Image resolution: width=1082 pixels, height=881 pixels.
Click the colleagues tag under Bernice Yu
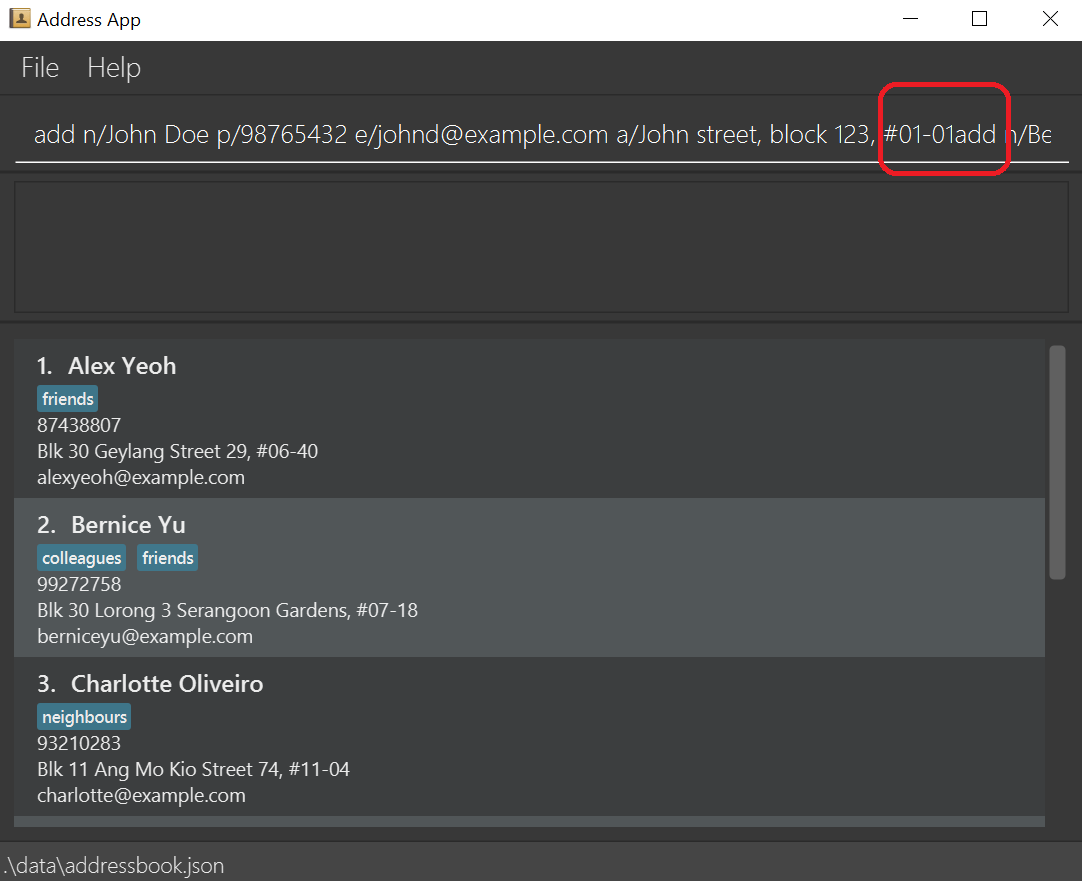(81, 558)
